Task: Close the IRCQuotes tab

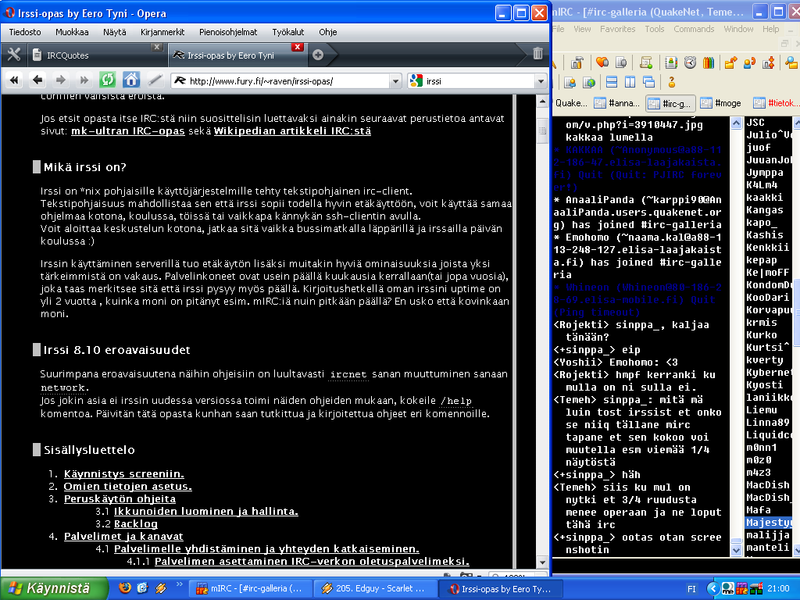Action: (157, 47)
